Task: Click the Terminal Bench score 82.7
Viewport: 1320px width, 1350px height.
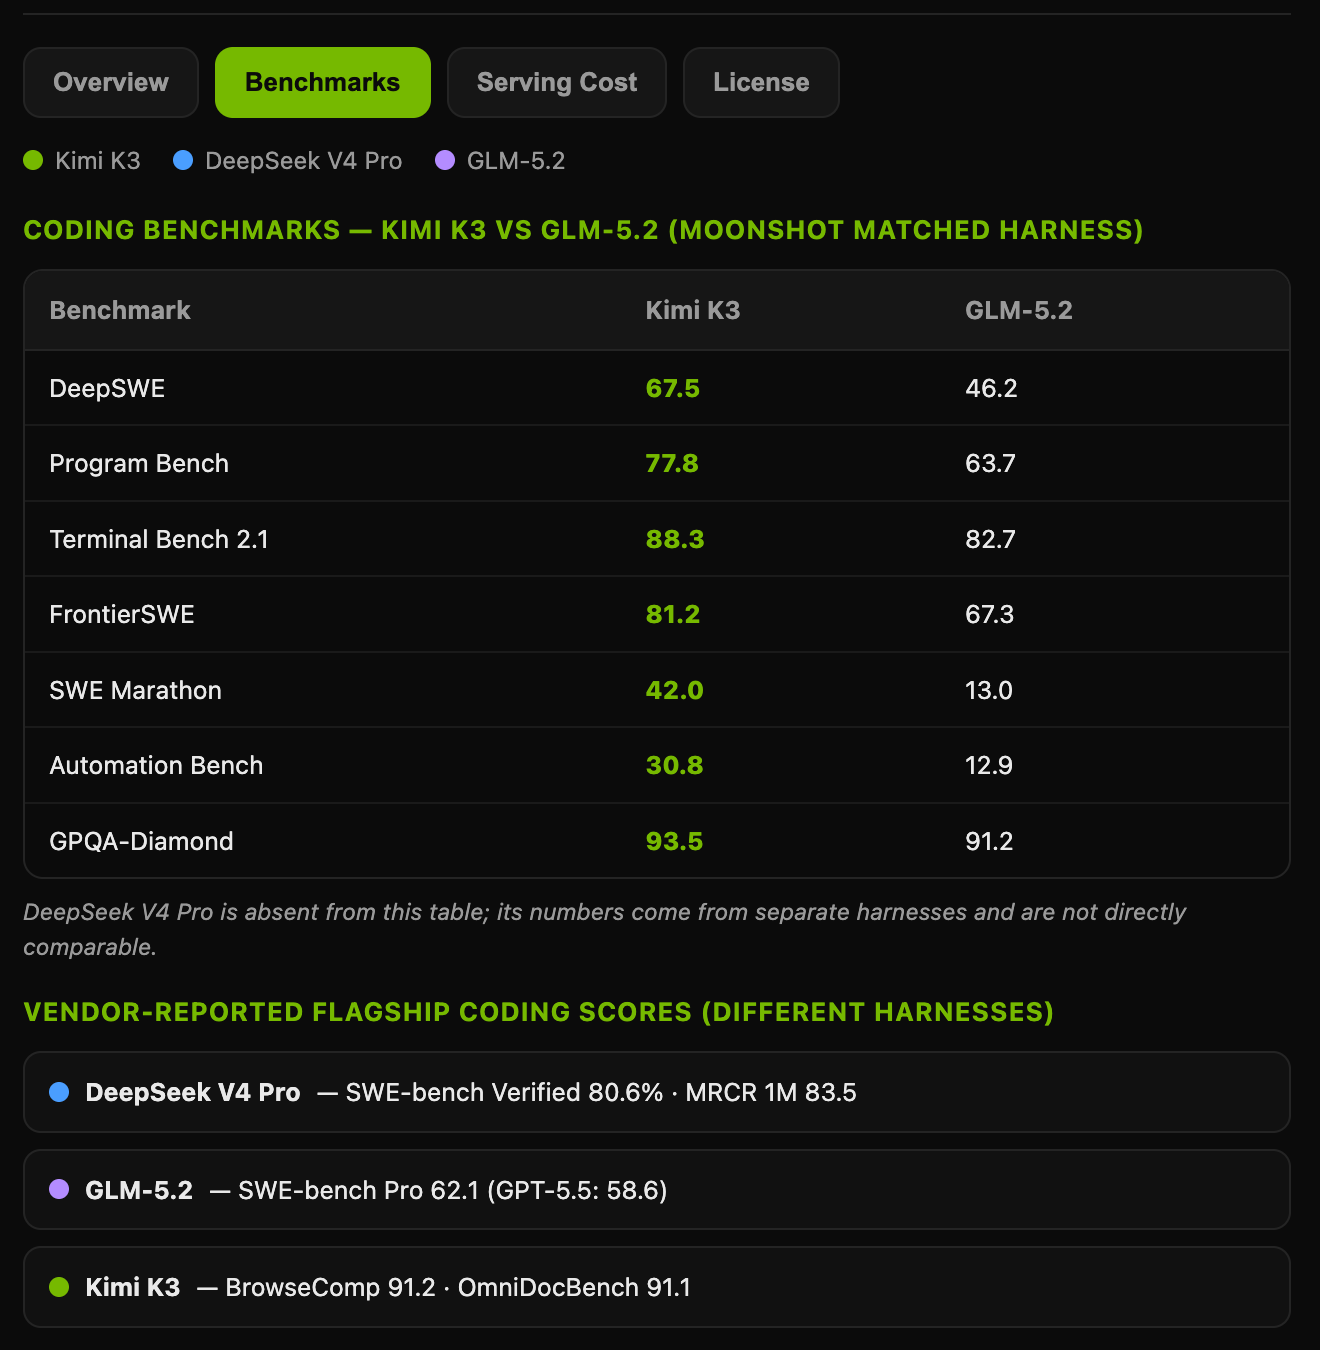Action: pos(990,539)
